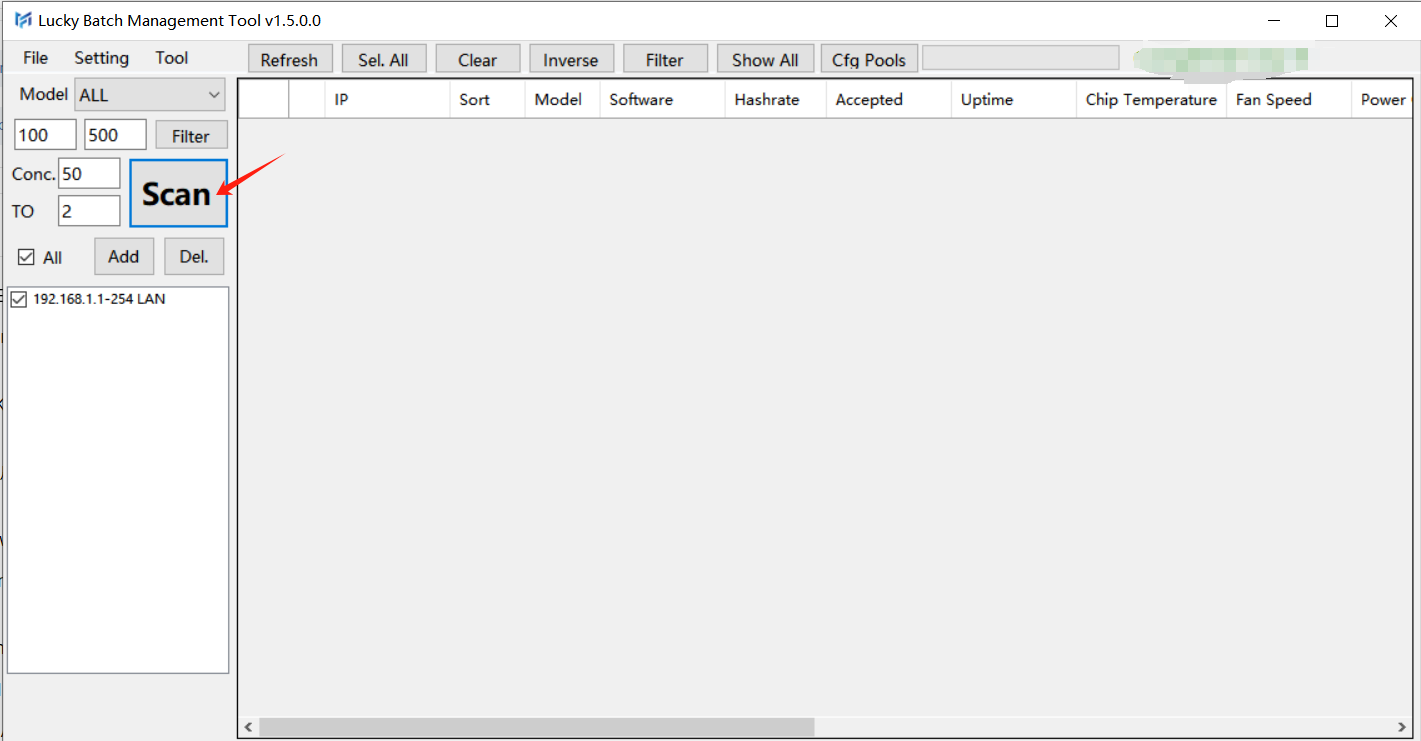Screen dimensions: 1421x741
Task: Click the Add IP range button
Action: [x=124, y=257]
